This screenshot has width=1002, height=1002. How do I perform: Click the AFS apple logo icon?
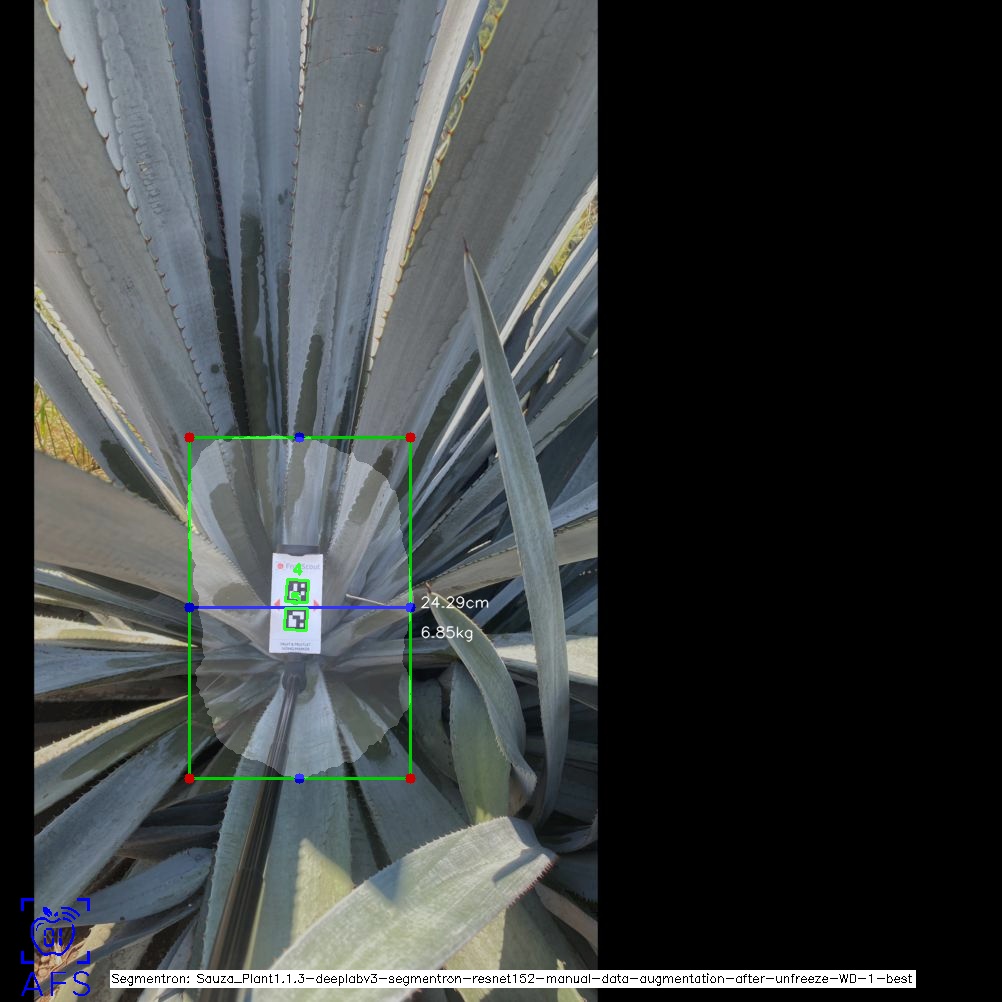point(56,930)
